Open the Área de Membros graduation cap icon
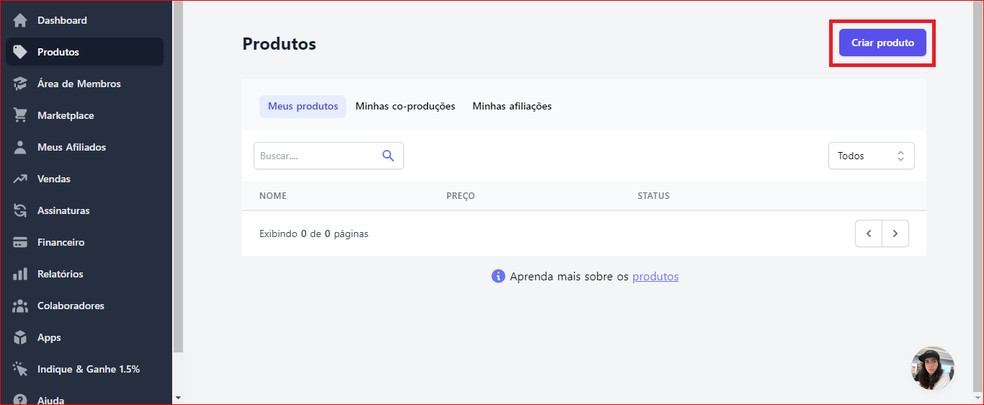 click(19, 84)
